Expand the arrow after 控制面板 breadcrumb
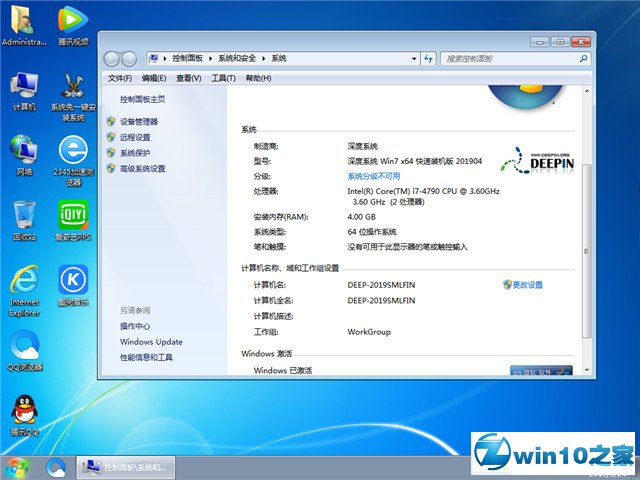Screen dimensions: 640x480 pyautogui.click(x=211, y=59)
